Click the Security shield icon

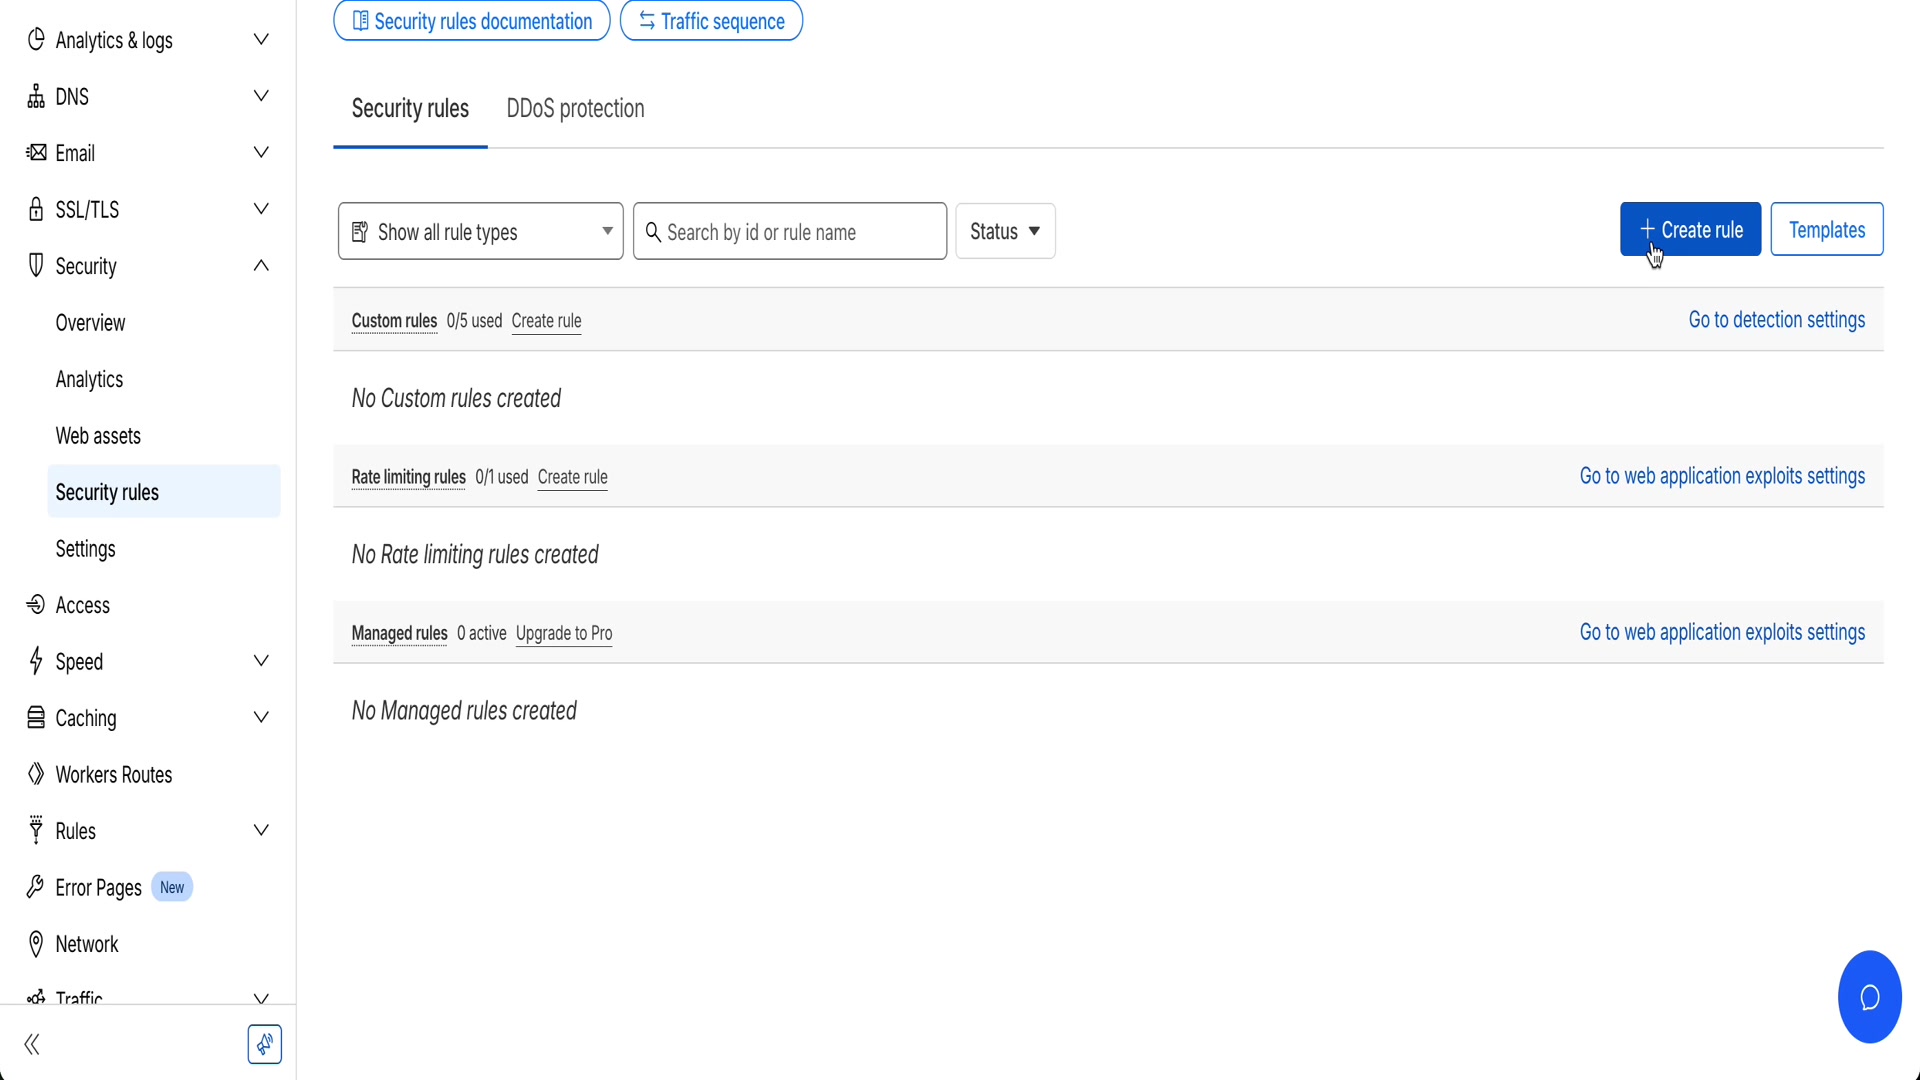pos(37,265)
